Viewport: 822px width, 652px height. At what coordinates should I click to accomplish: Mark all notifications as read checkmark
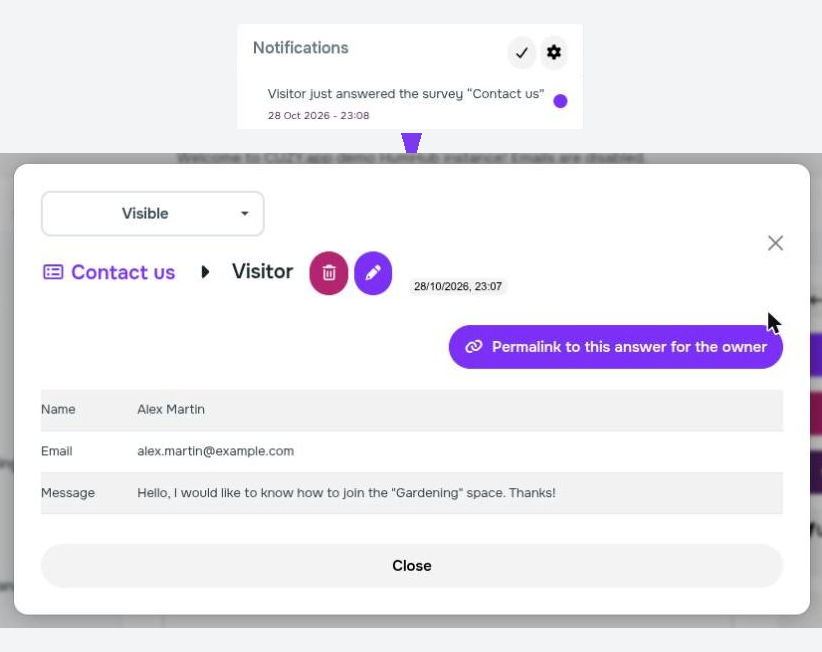pyautogui.click(x=522, y=52)
